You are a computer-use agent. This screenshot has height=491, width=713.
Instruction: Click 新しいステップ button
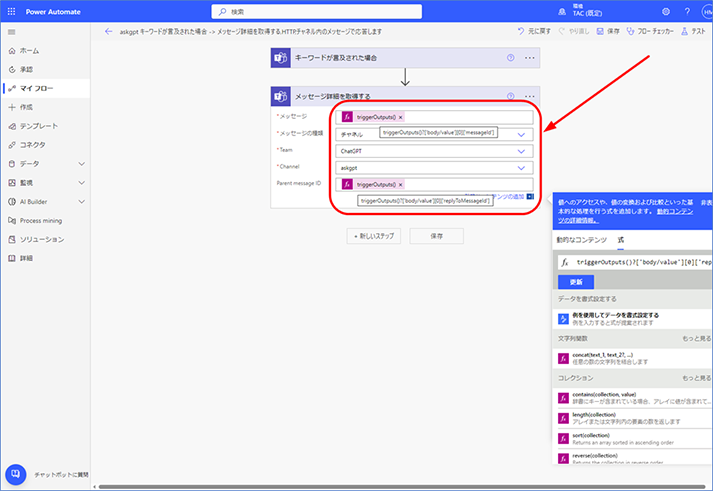[374, 236]
